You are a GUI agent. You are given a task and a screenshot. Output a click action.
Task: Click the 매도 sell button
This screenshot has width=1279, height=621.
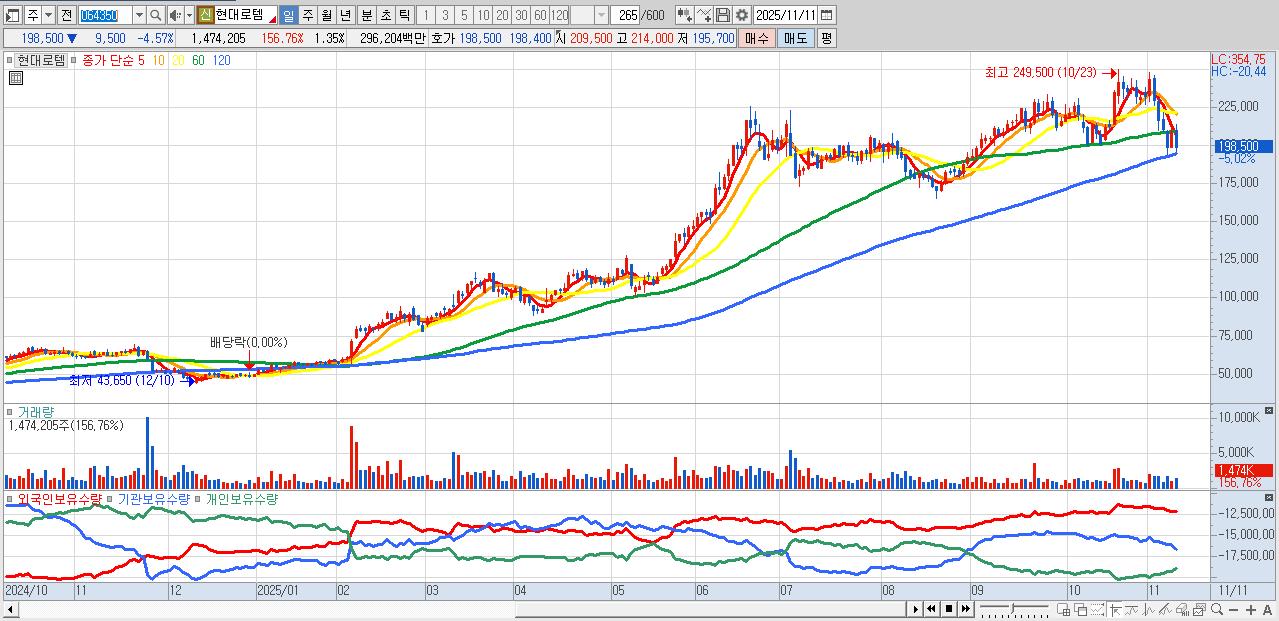(x=796, y=38)
